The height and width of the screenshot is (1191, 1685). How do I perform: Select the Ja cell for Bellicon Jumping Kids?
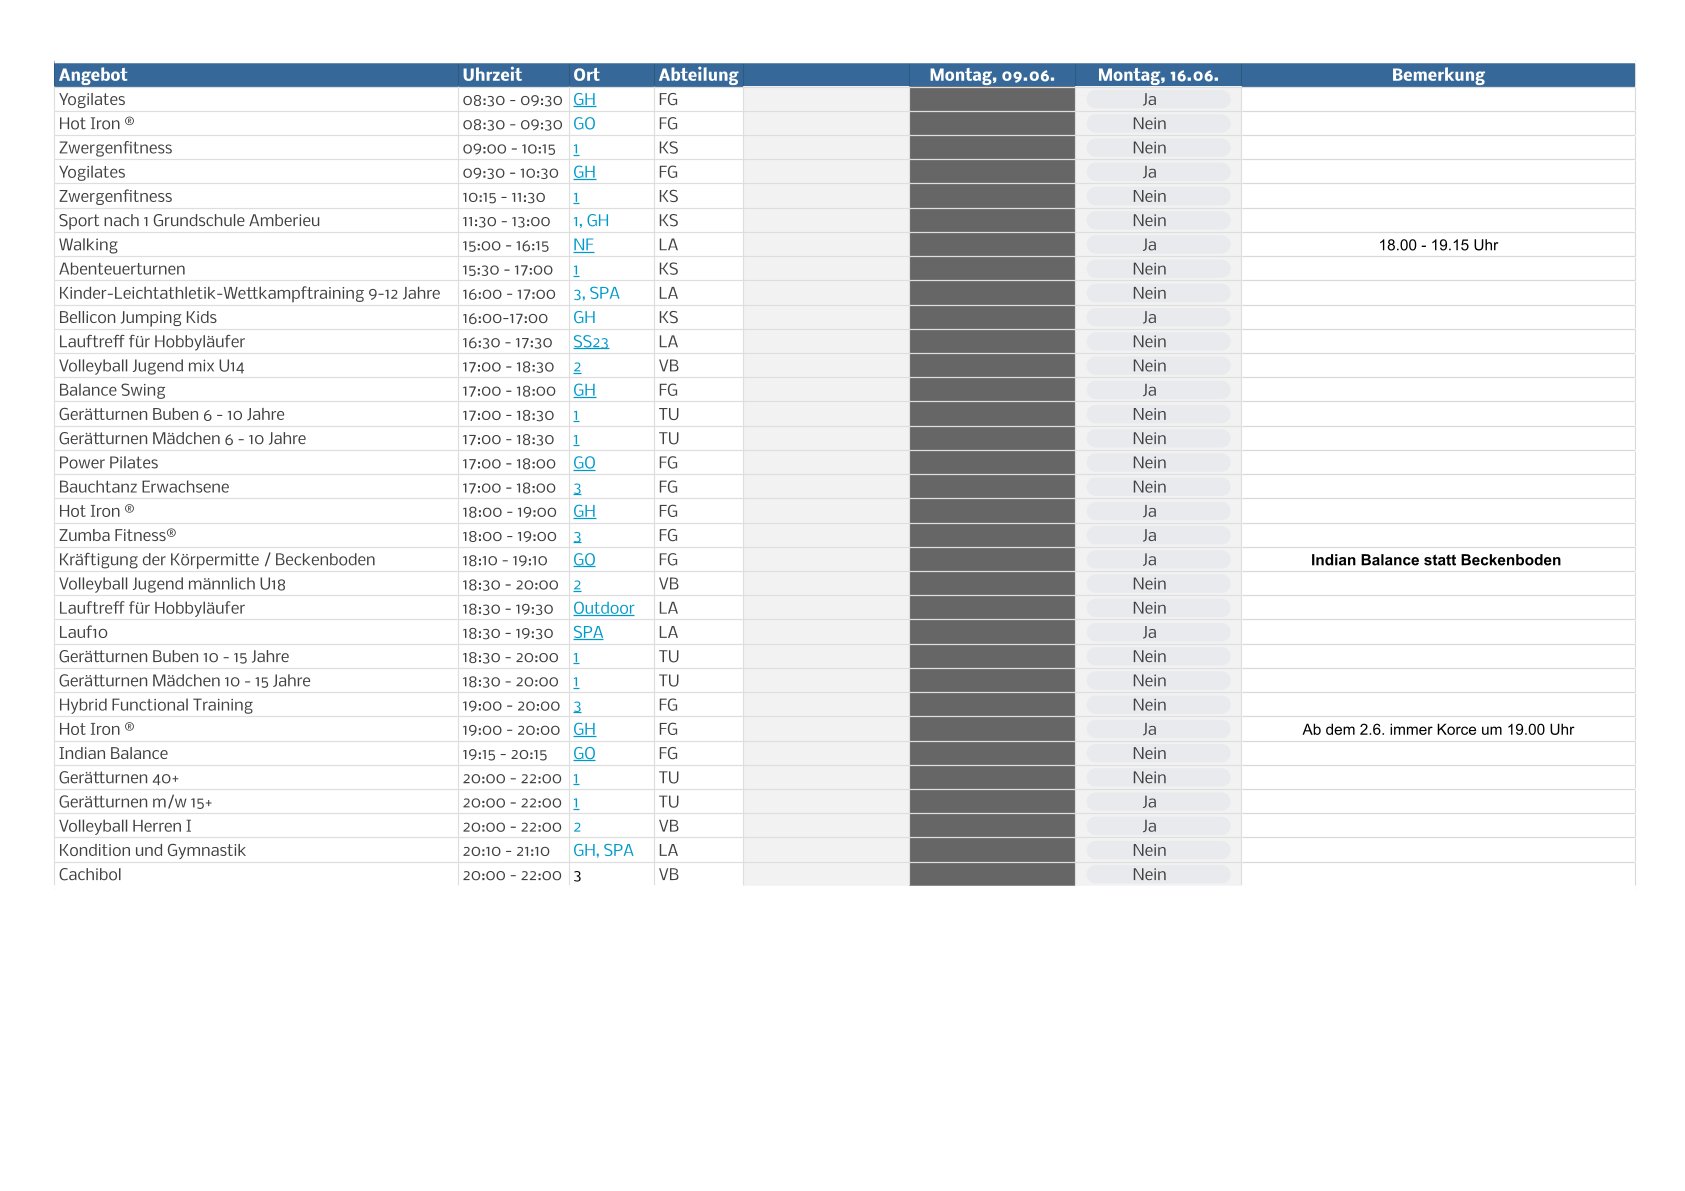pyautogui.click(x=1158, y=317)
